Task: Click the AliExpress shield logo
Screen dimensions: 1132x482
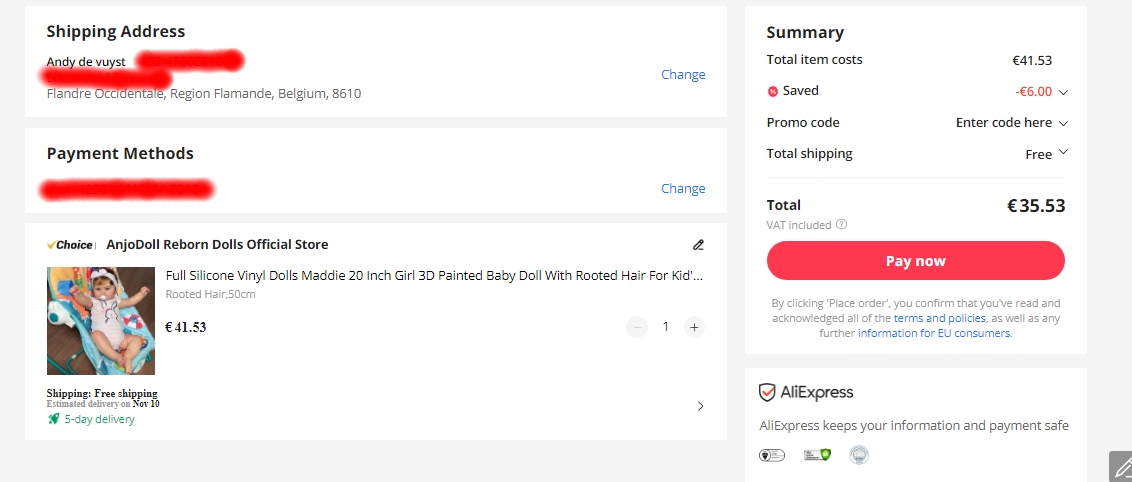Action: (767, 393)
